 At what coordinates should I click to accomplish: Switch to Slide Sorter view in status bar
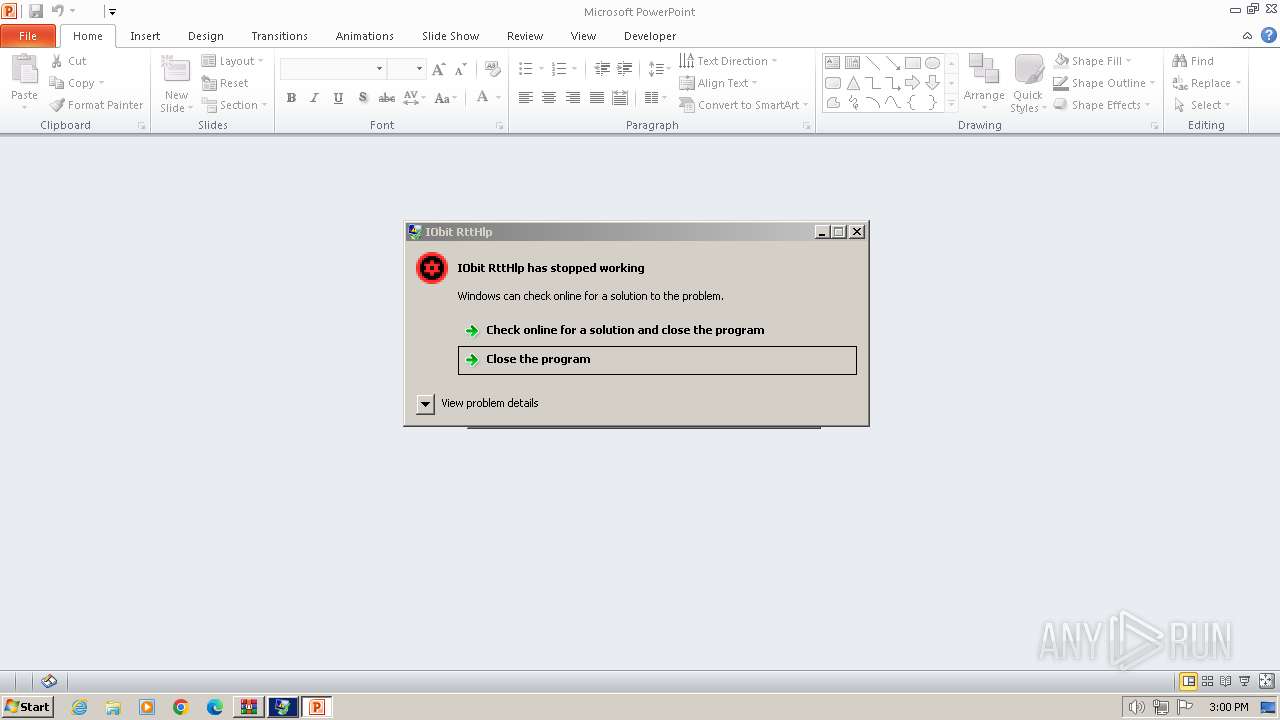click(x=1208, y=681)
